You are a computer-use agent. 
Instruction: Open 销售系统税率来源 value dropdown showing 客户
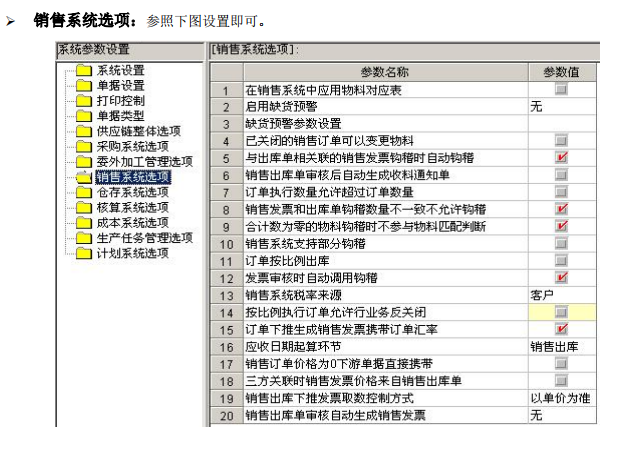coord(562,295)
